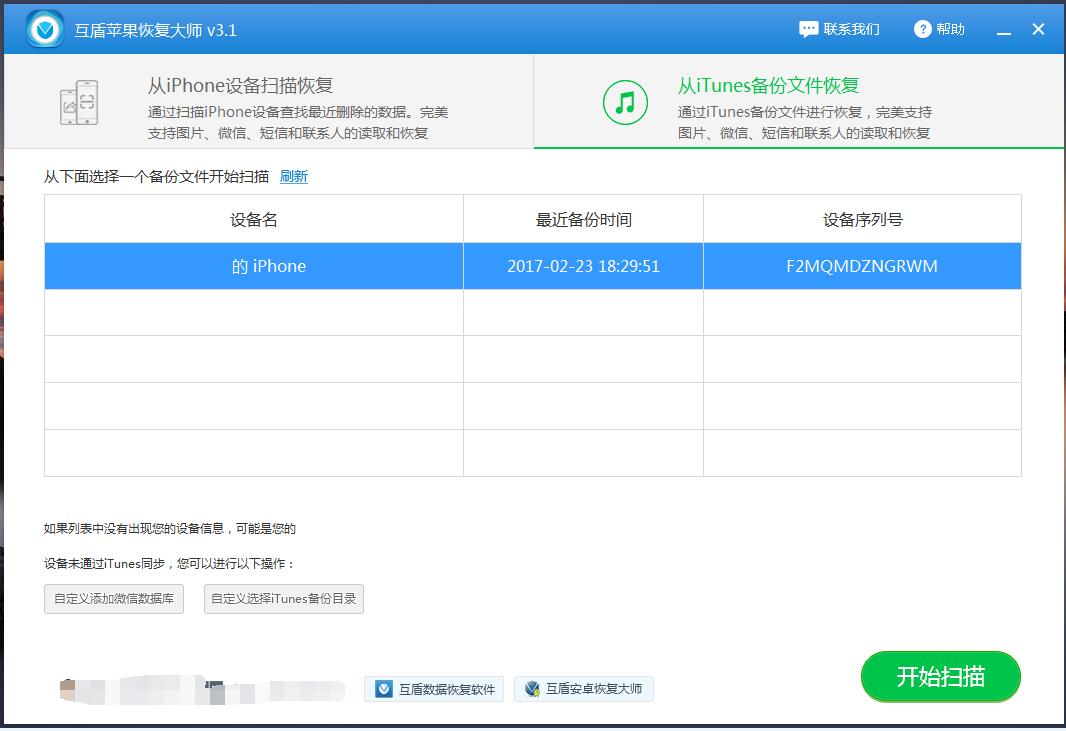Click the 最近备份时间 column header

(583, 218)
